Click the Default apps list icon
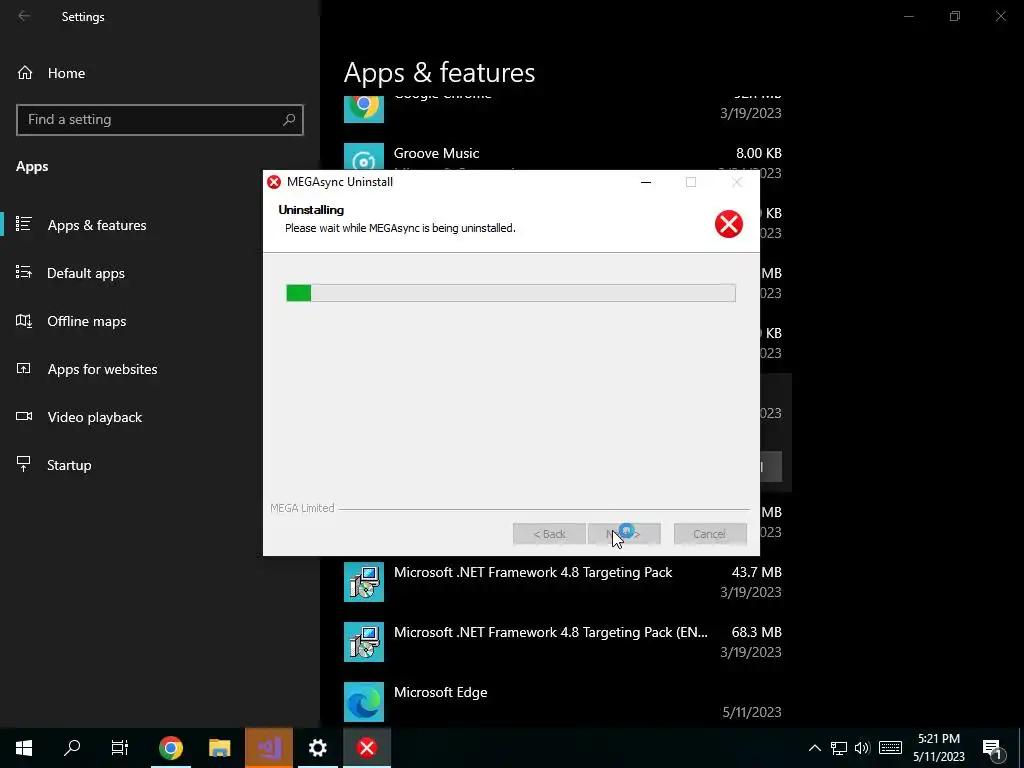The width and height of the screenshot is (1024, 768). click(24, 272)
